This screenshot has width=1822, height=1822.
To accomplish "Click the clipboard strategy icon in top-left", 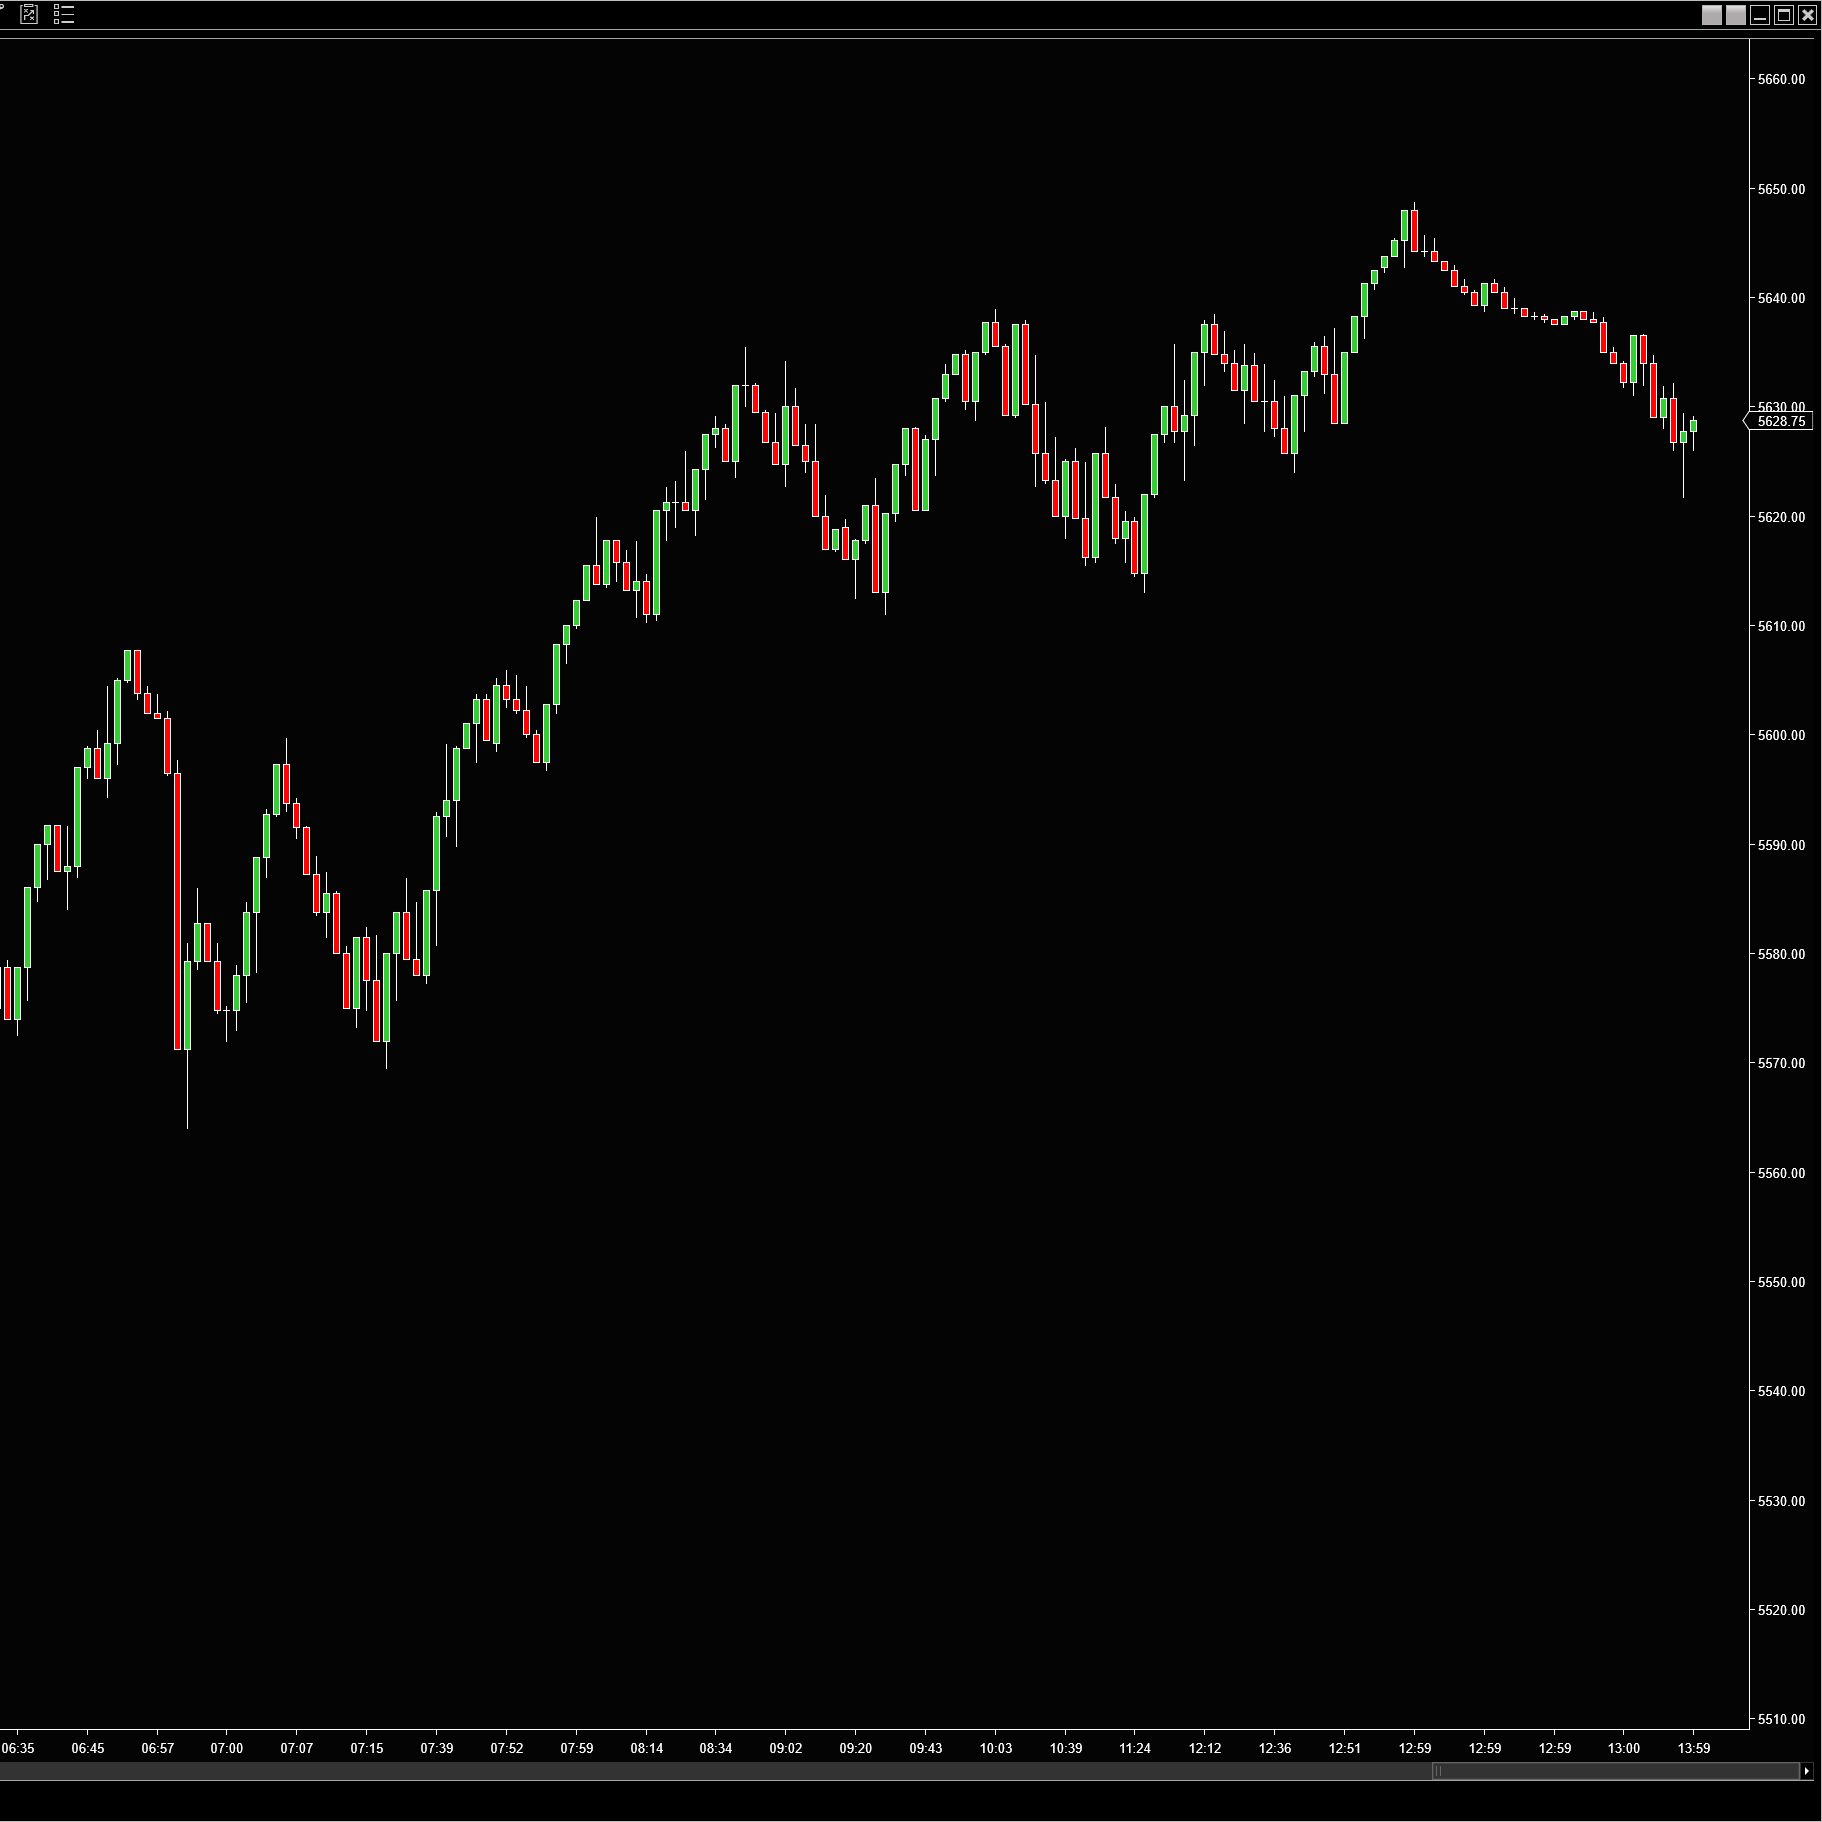I will click(29, 14).
